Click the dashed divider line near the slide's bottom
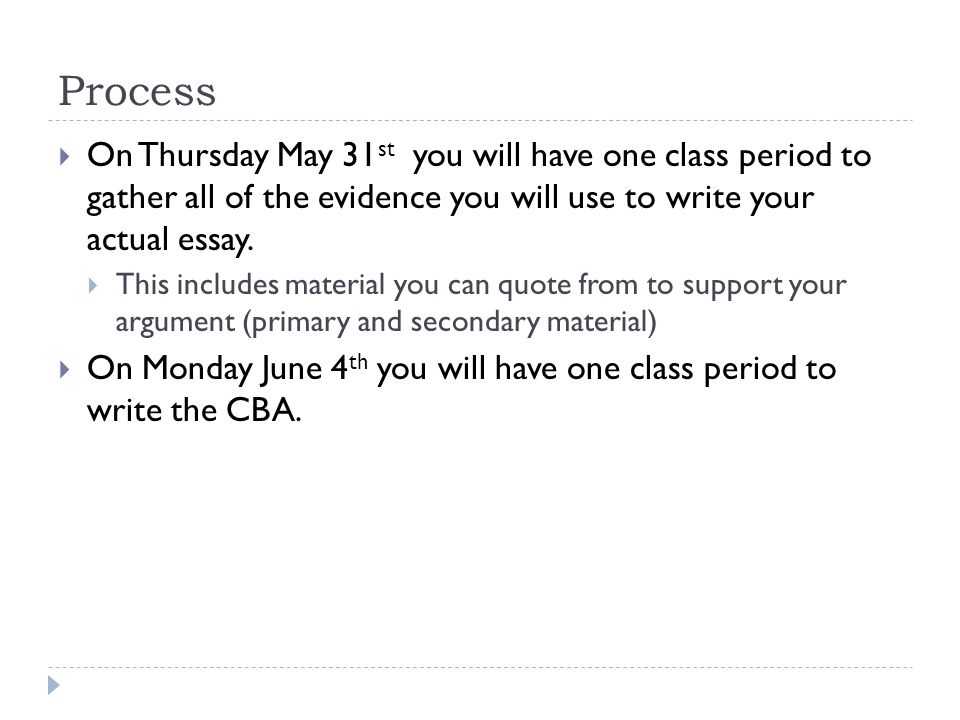Viewport: 960px width, 720px height. pyautogui.click(x=480, y=667)
